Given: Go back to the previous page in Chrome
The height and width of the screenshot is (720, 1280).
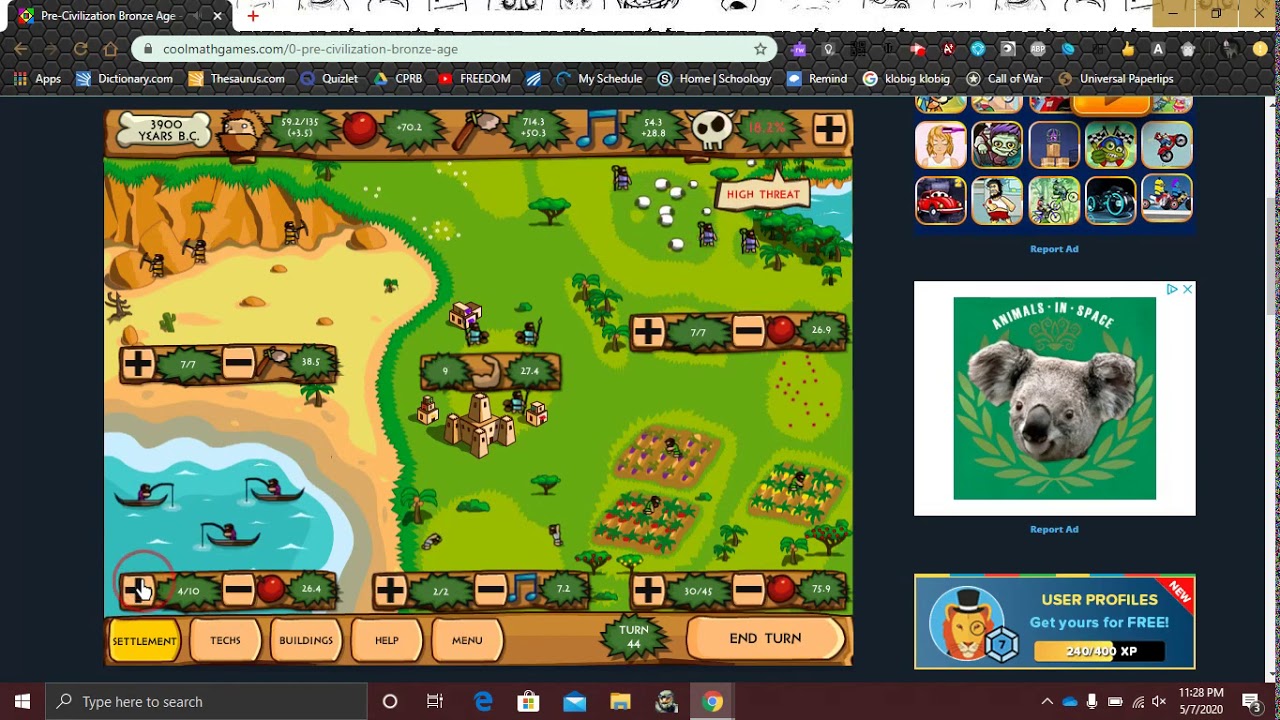Looking at the screenshot, I should [21, 48].
